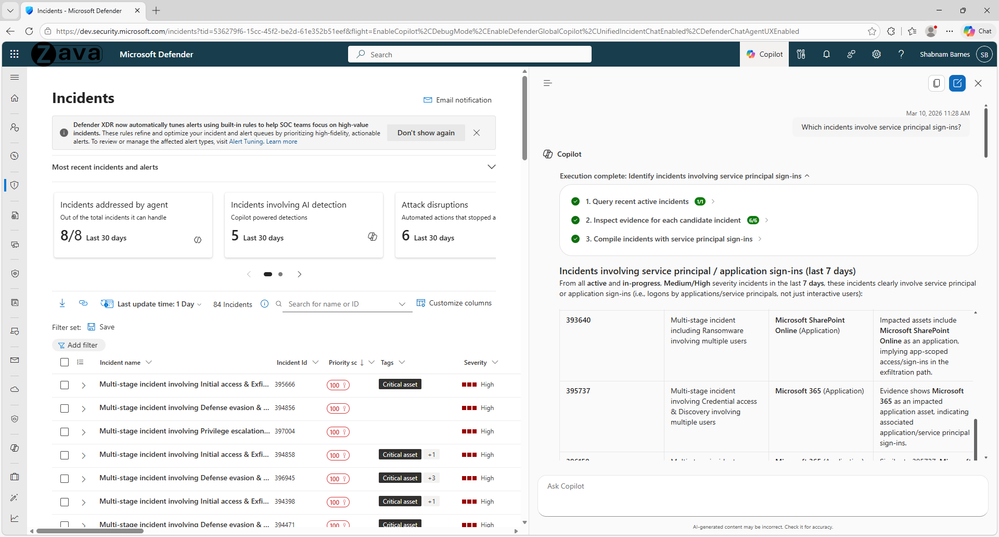Dismiss the Defender XDR tuning banner
999x537 pixels.
477,132
